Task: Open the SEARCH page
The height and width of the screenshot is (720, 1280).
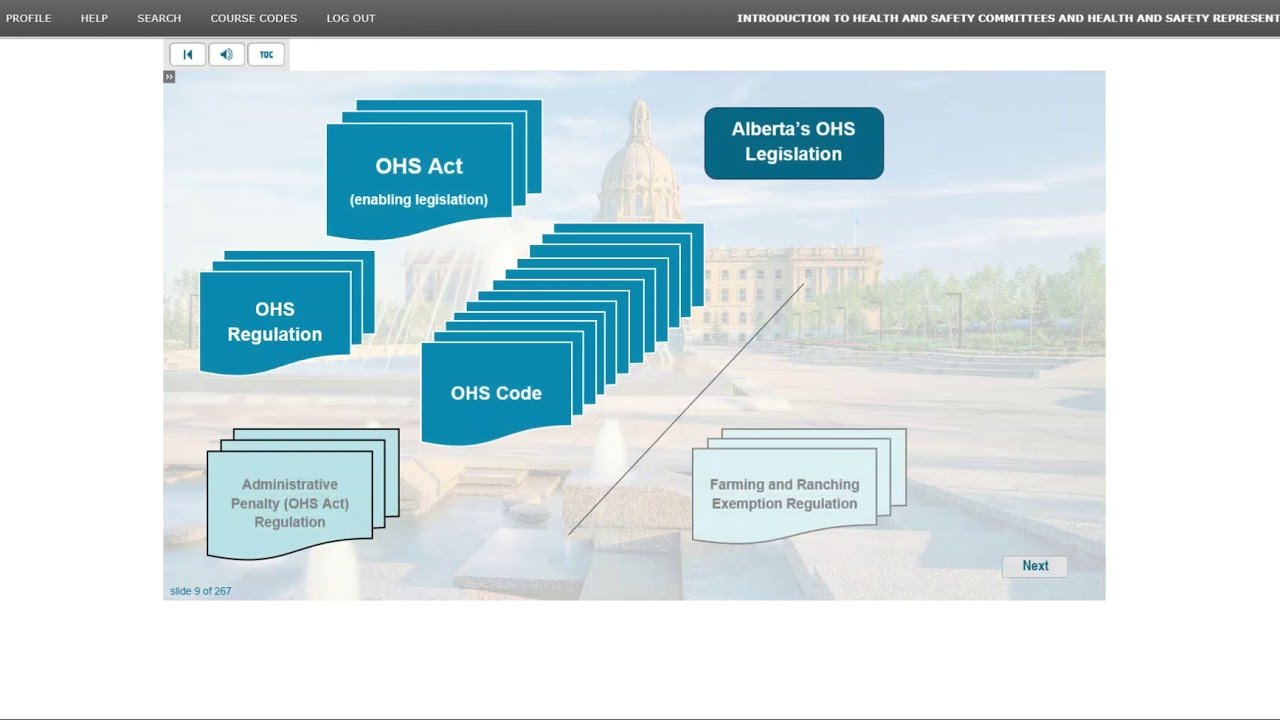Action: [x=159, y=18]
